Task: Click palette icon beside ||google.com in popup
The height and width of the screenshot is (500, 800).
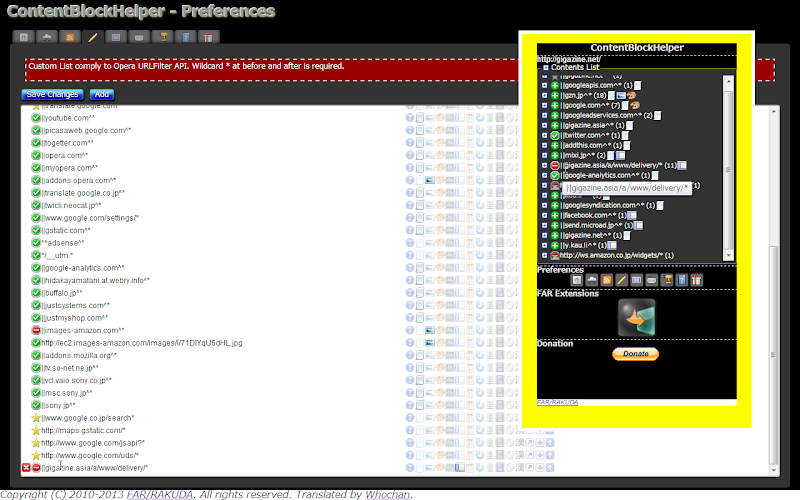Action: coord(635,106)
